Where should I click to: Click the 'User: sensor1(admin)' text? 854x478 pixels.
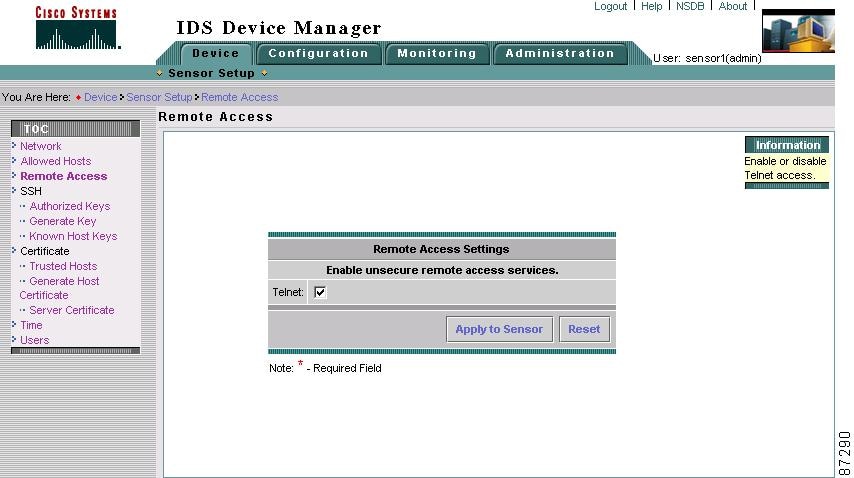(707, 58)
